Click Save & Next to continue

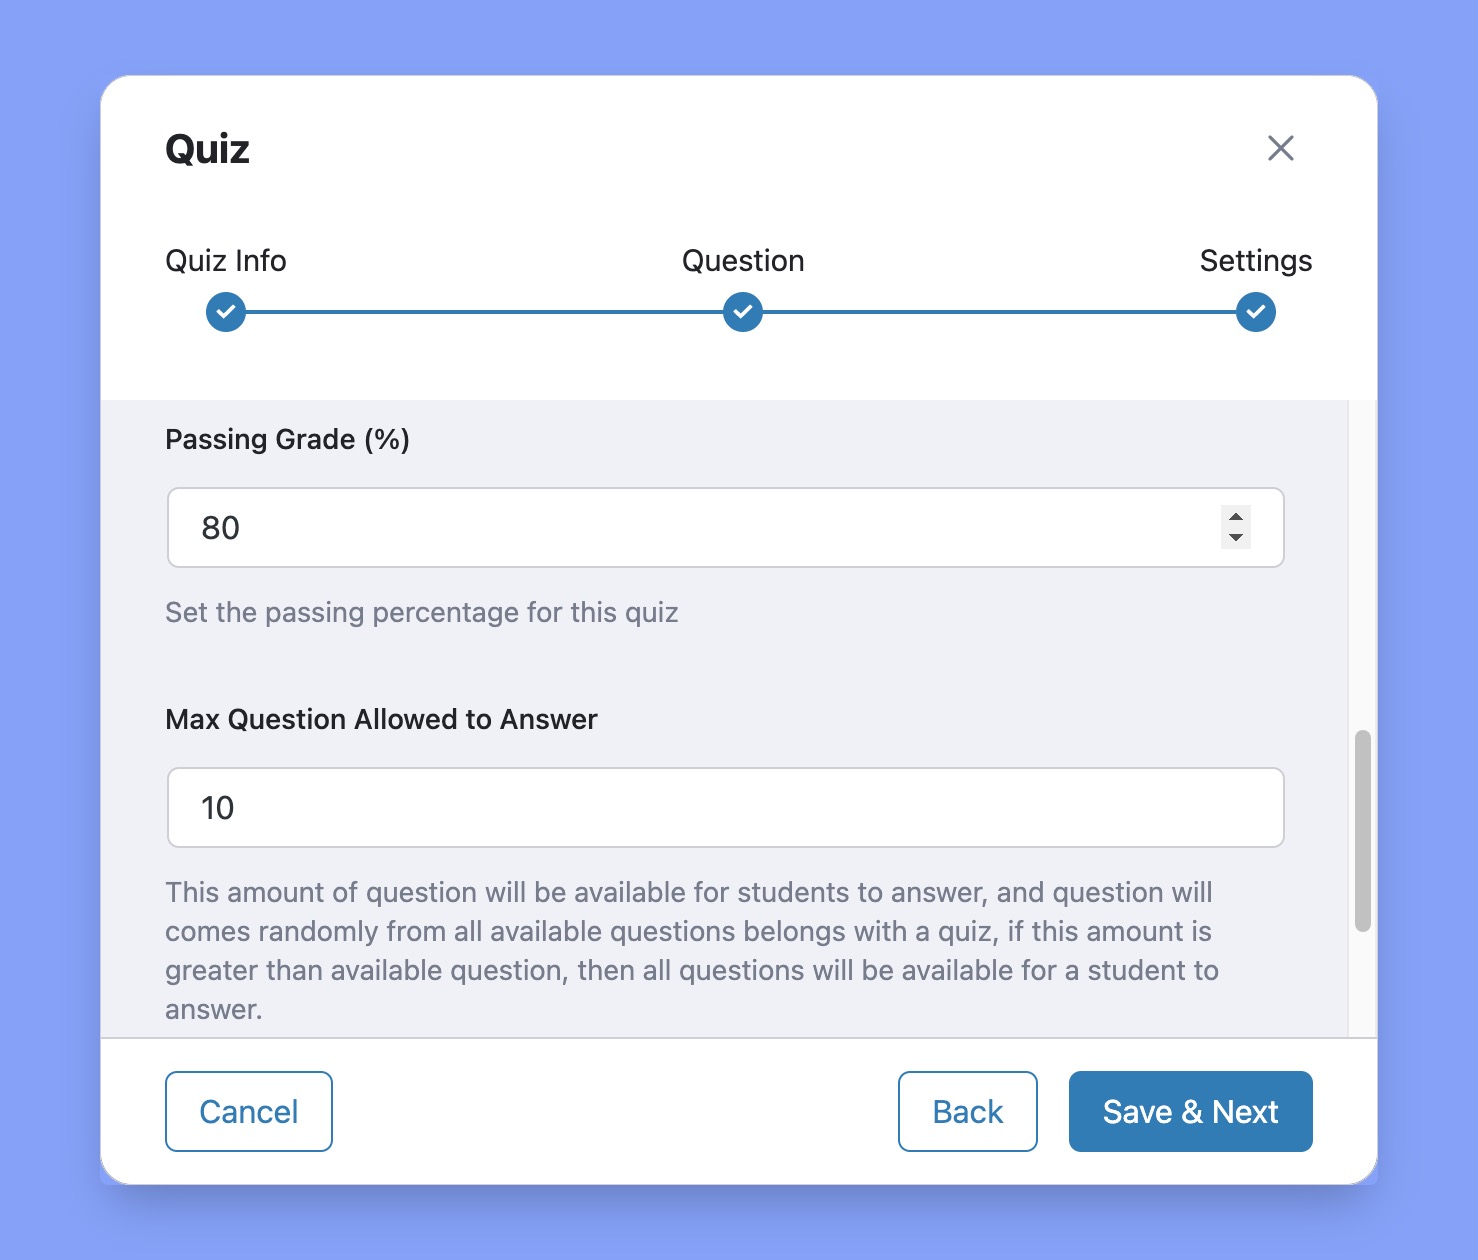click(x=1190, y=1111)
